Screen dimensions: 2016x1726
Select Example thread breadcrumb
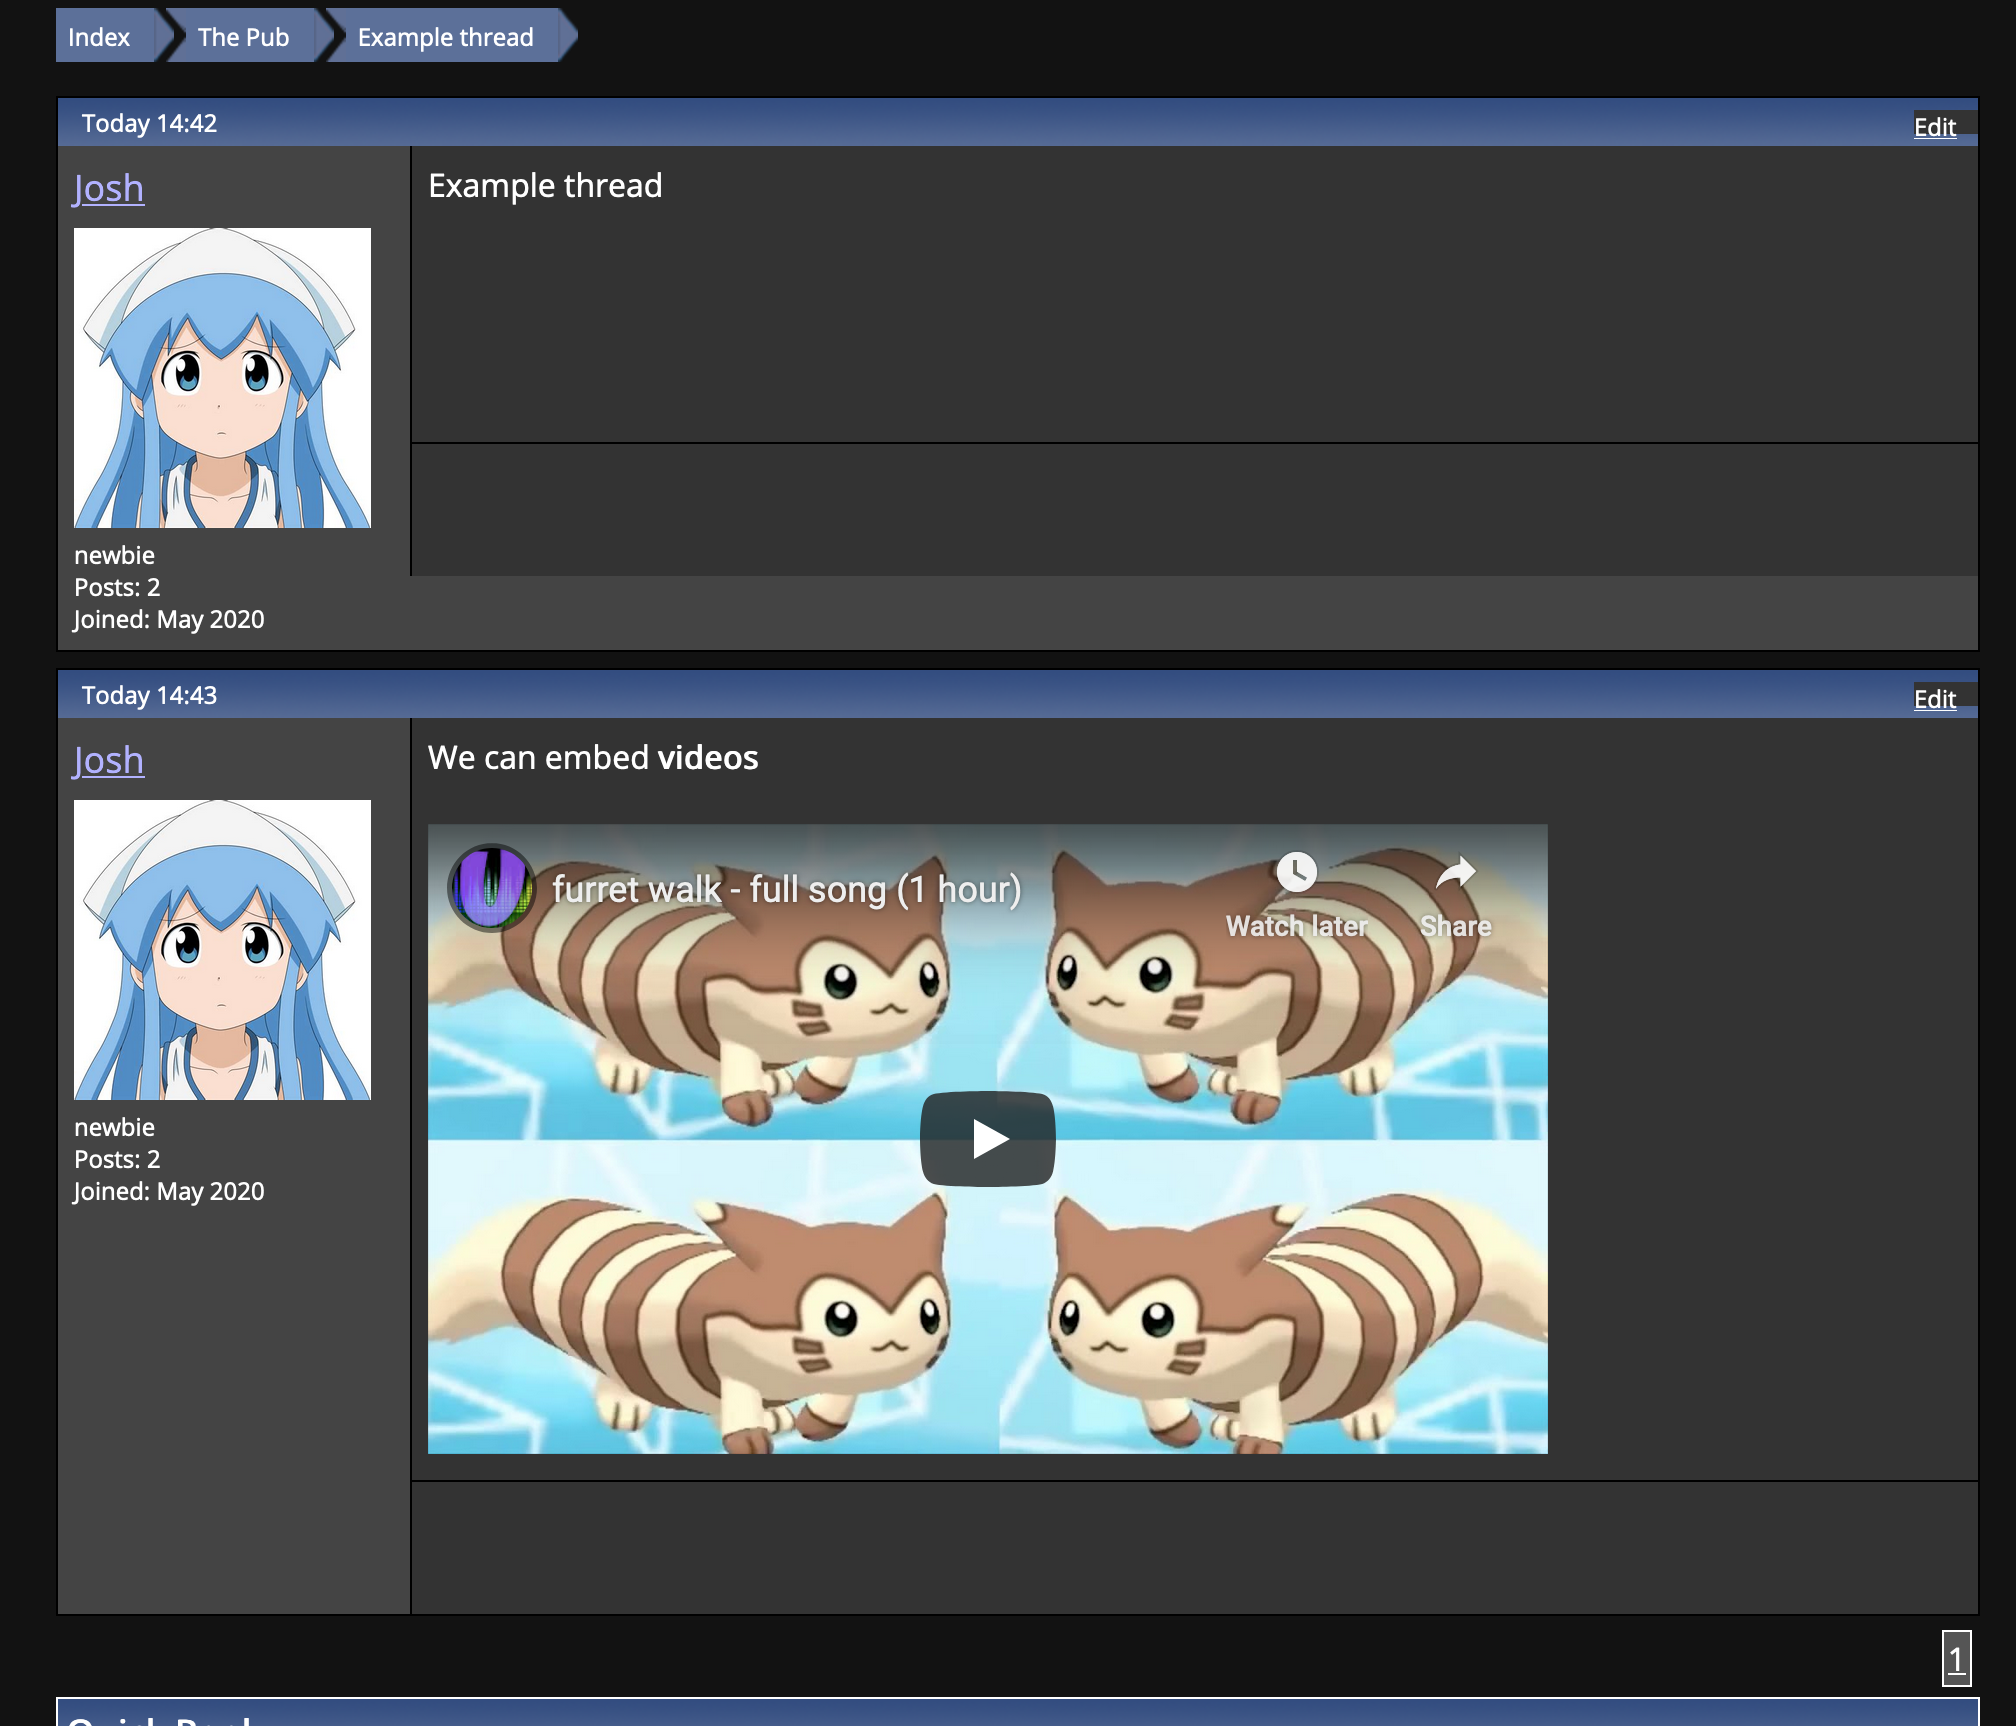(445, 37)
